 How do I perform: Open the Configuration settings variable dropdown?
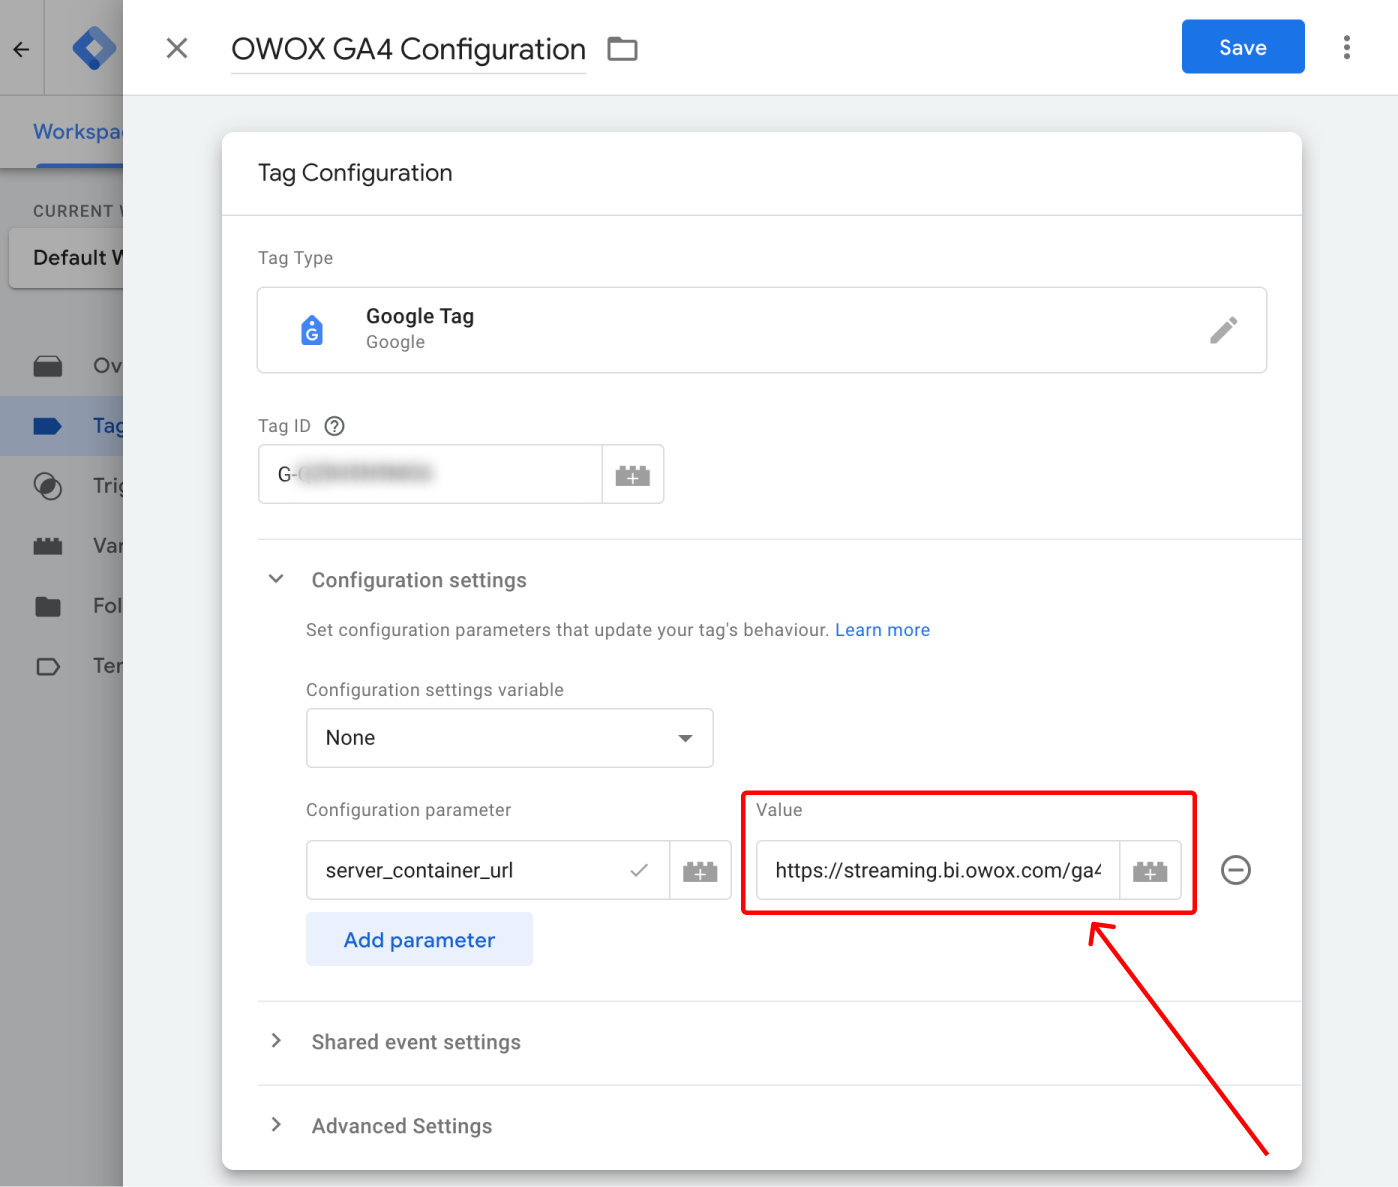coord(510,738)
